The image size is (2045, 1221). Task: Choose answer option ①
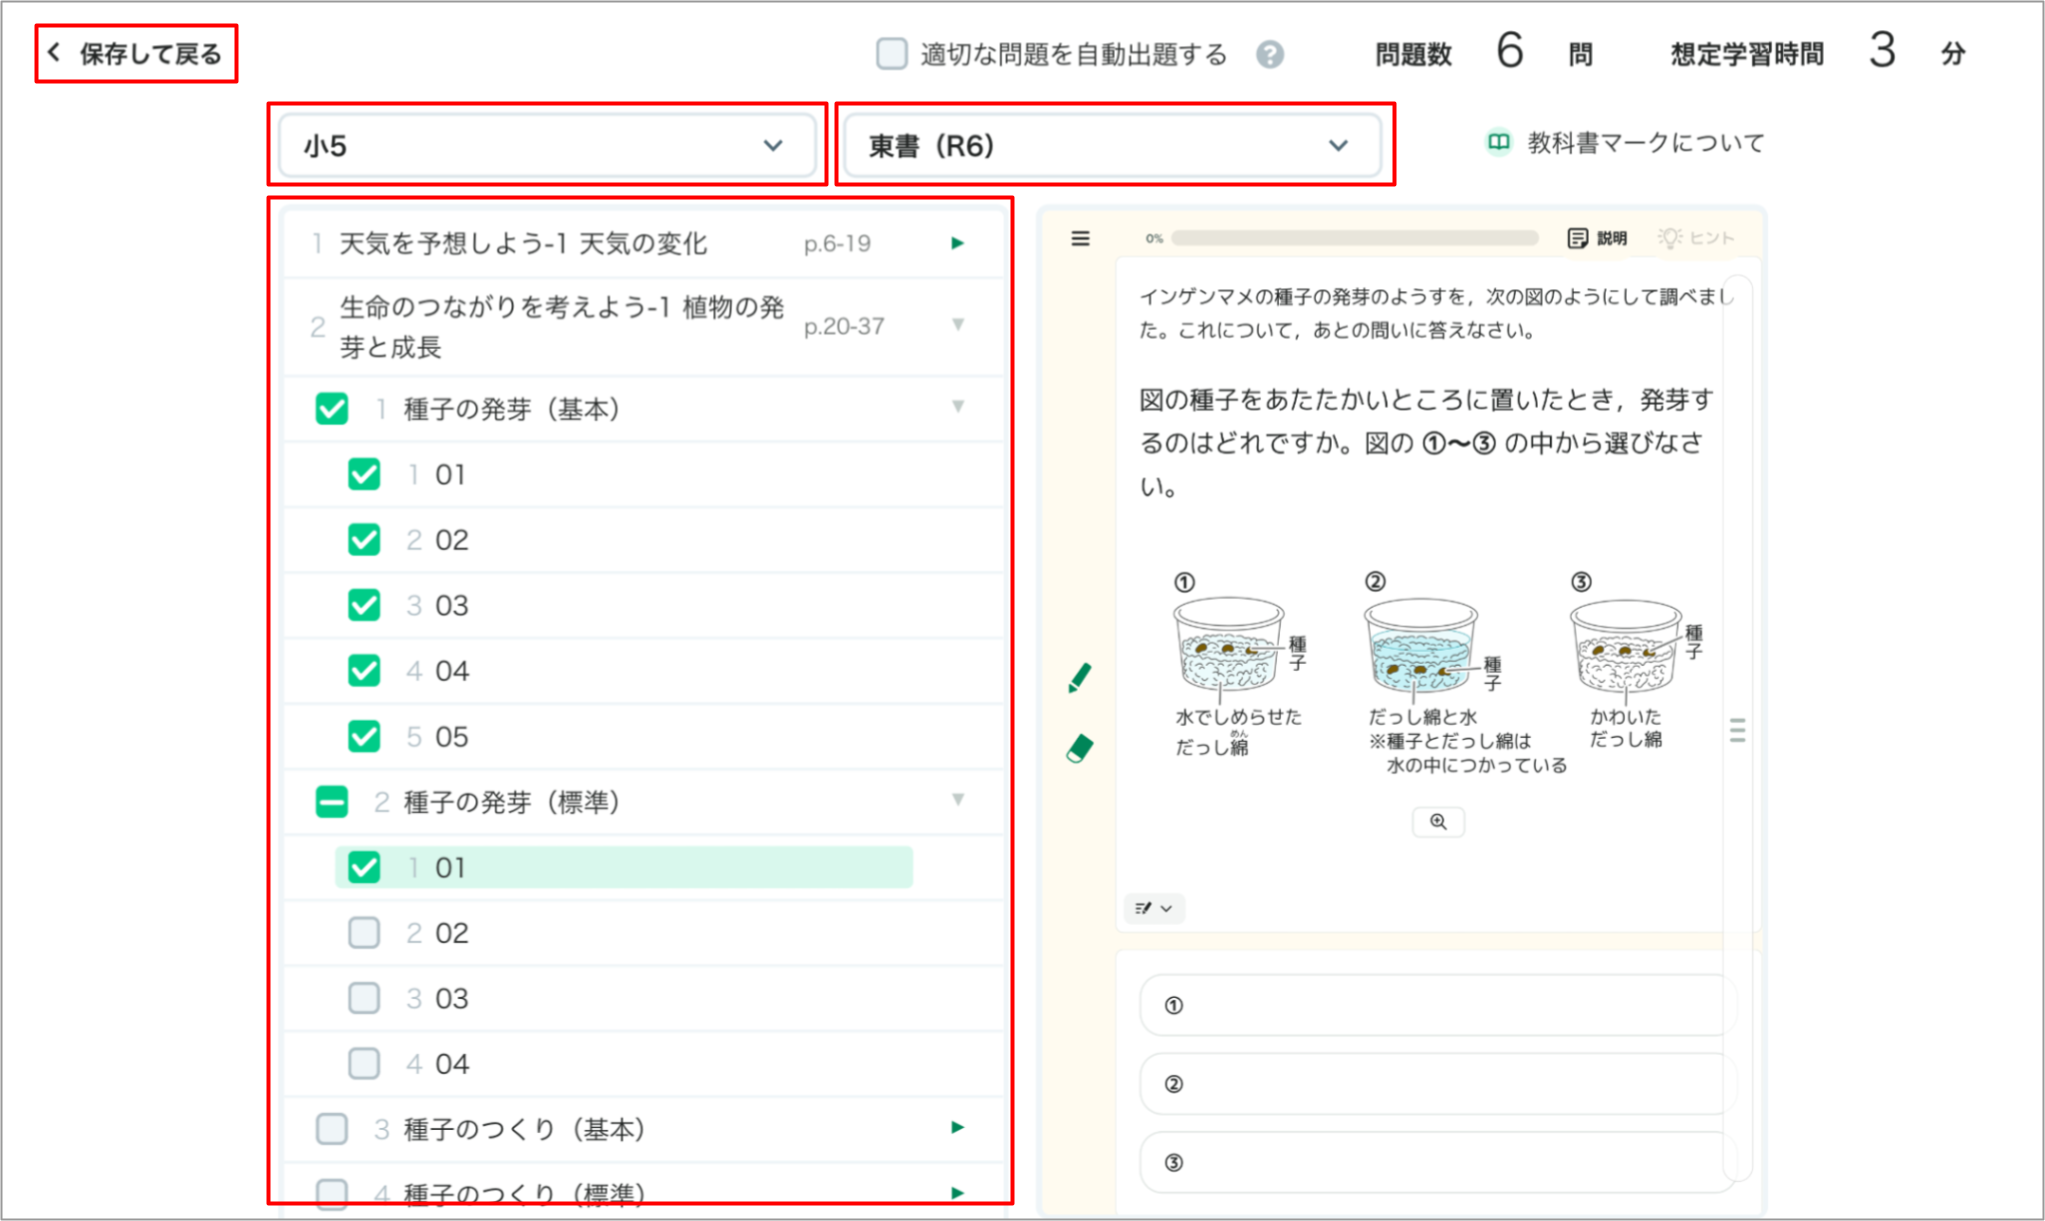tap(1436, 1005)
